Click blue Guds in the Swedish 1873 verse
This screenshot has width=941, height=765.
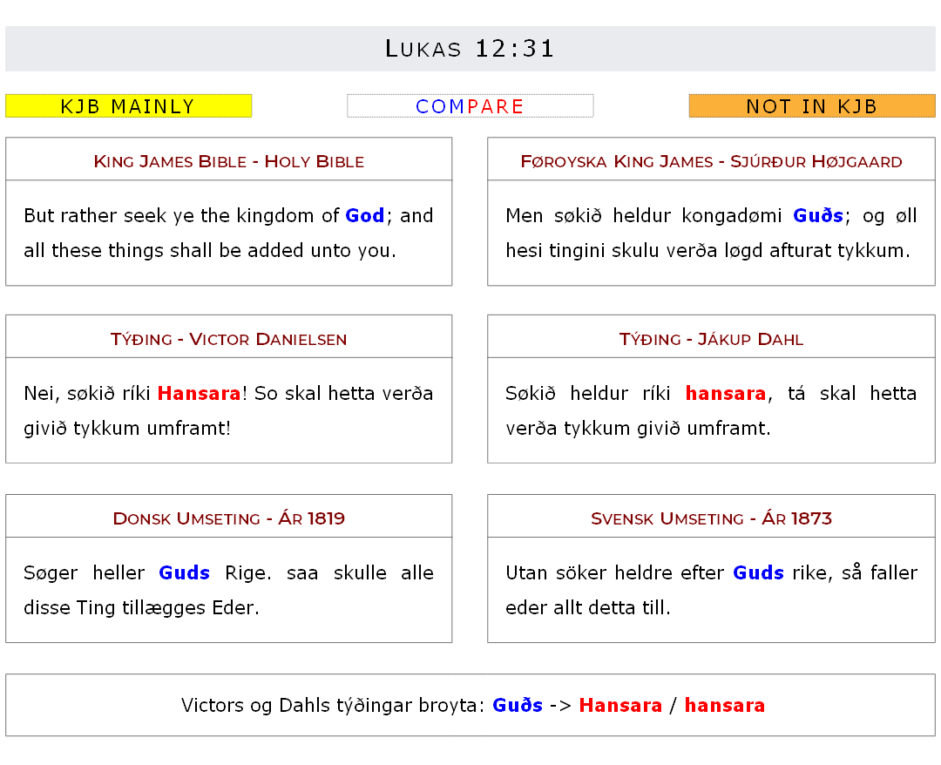coord(758,572)
